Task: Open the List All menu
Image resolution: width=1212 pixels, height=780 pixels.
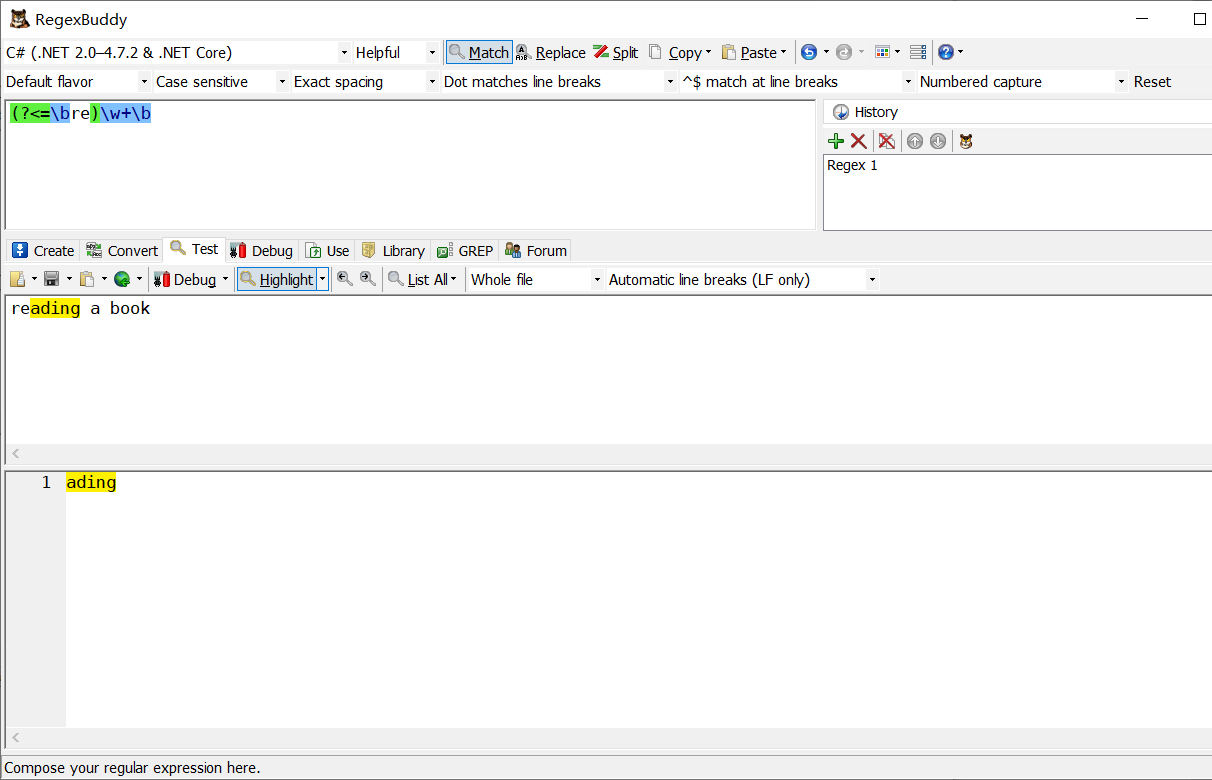Action: (422, 279)
